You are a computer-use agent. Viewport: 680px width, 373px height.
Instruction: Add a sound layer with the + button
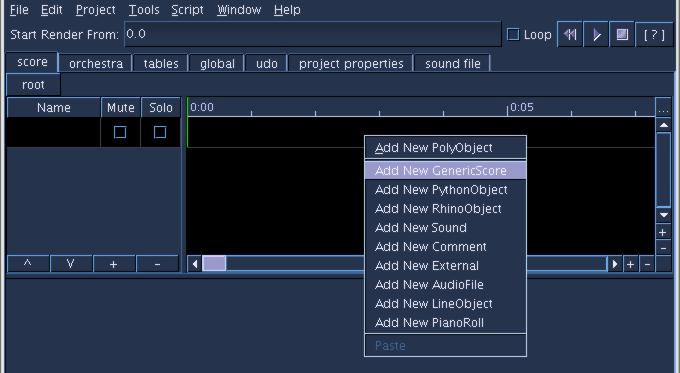point(114,263)
